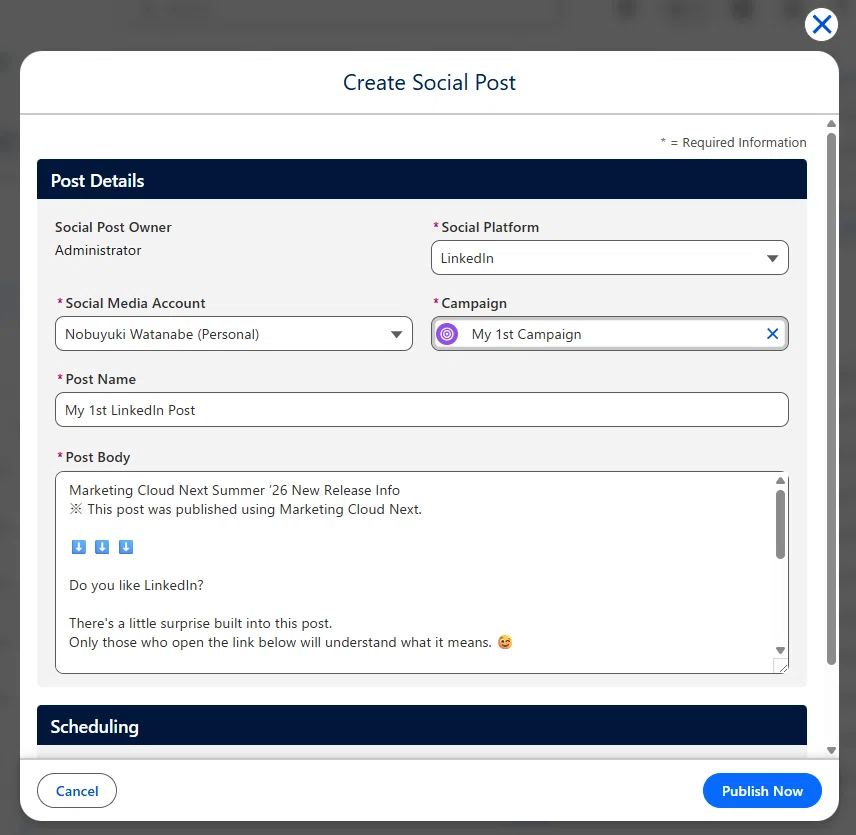Click the Post Details section header
The width and height of the screenshot is (856, 835).
(421, 180)
